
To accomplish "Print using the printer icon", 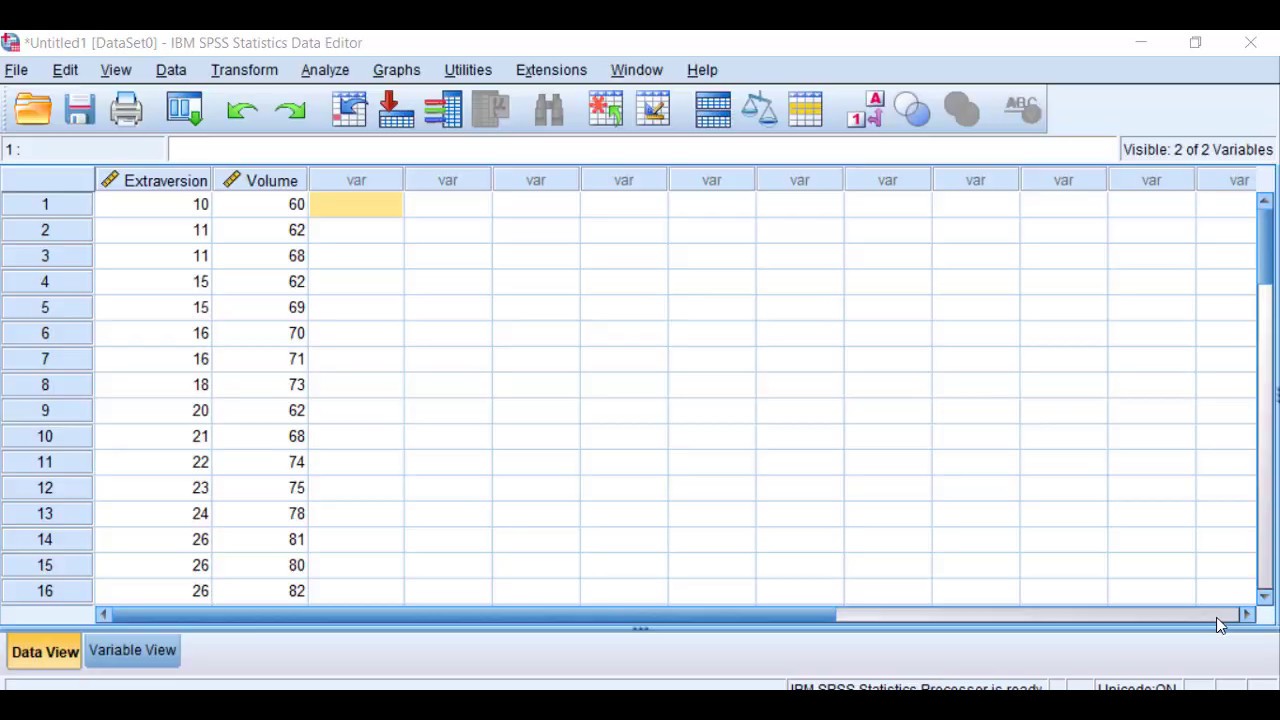I will point(126,109).
